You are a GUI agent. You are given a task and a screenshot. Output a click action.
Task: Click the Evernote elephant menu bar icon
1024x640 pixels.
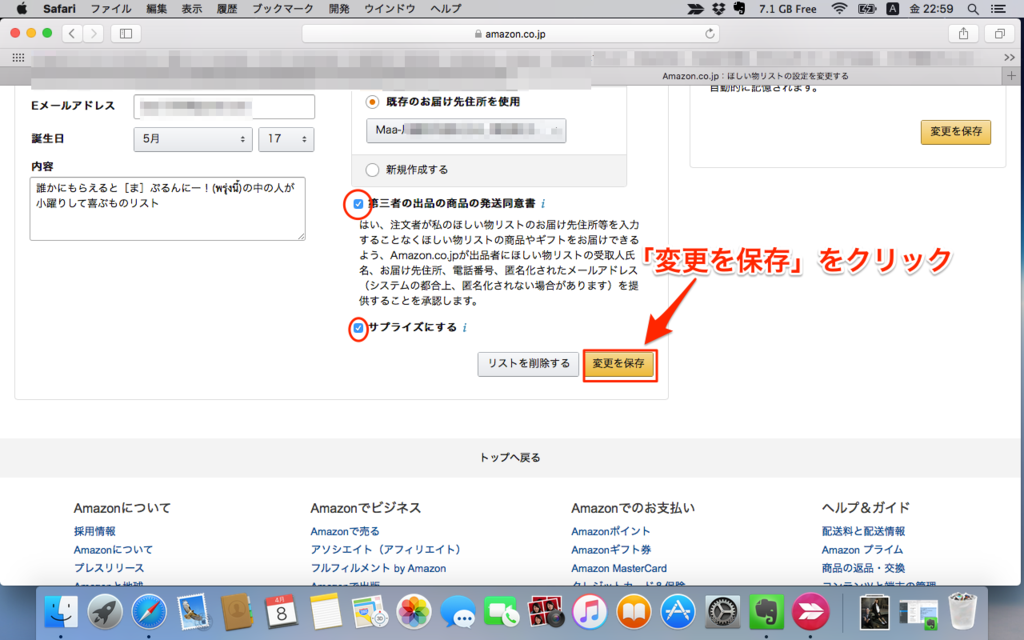739,8
